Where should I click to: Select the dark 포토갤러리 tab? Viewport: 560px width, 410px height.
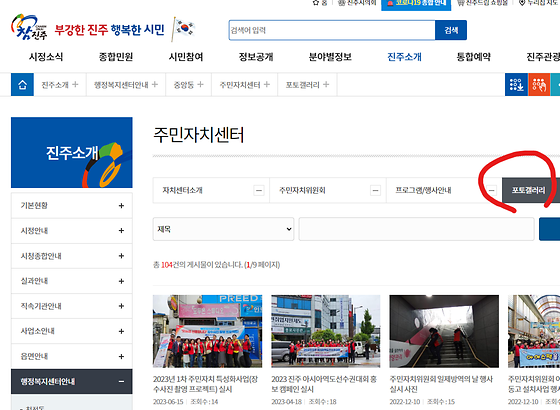pos(531,190)
